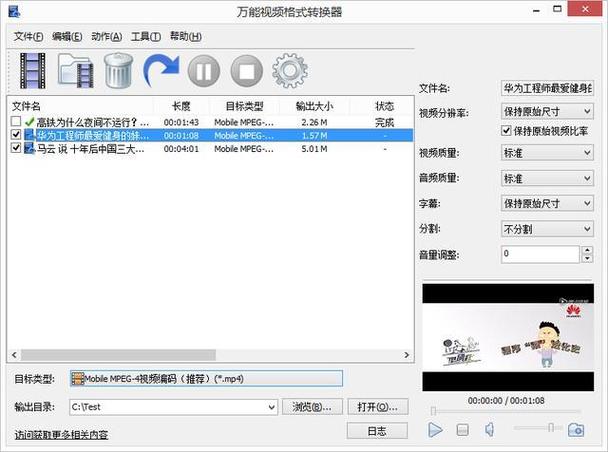The image size is (608, 452).
Task: Click the 长度 column header
Action: coord(181,106)
